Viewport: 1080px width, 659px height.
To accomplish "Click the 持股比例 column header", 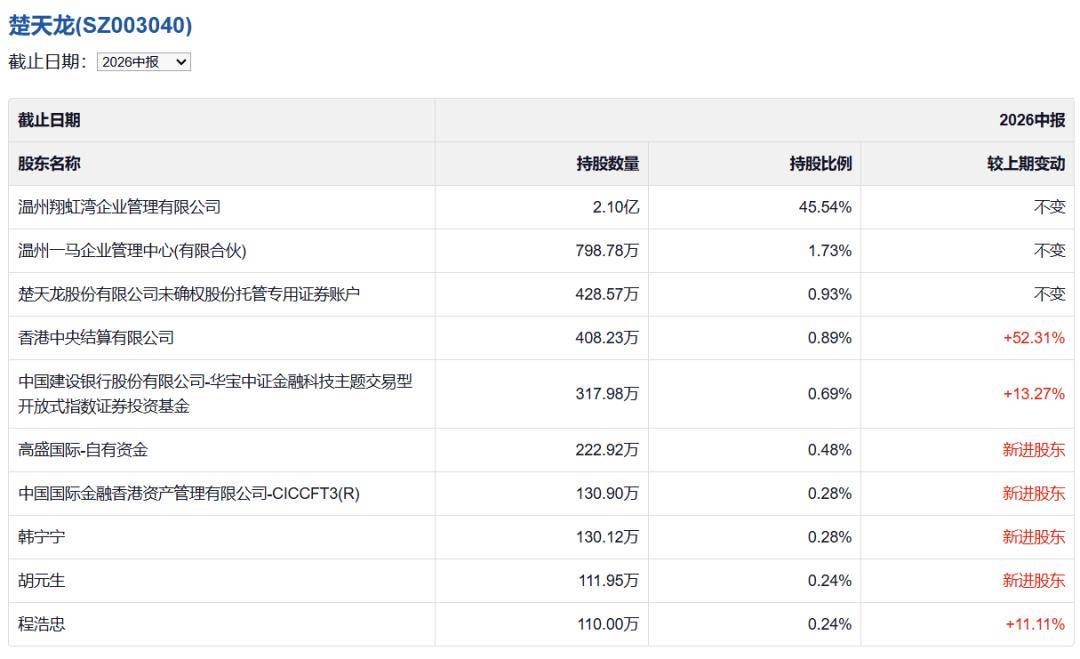I will pos(820,164).
